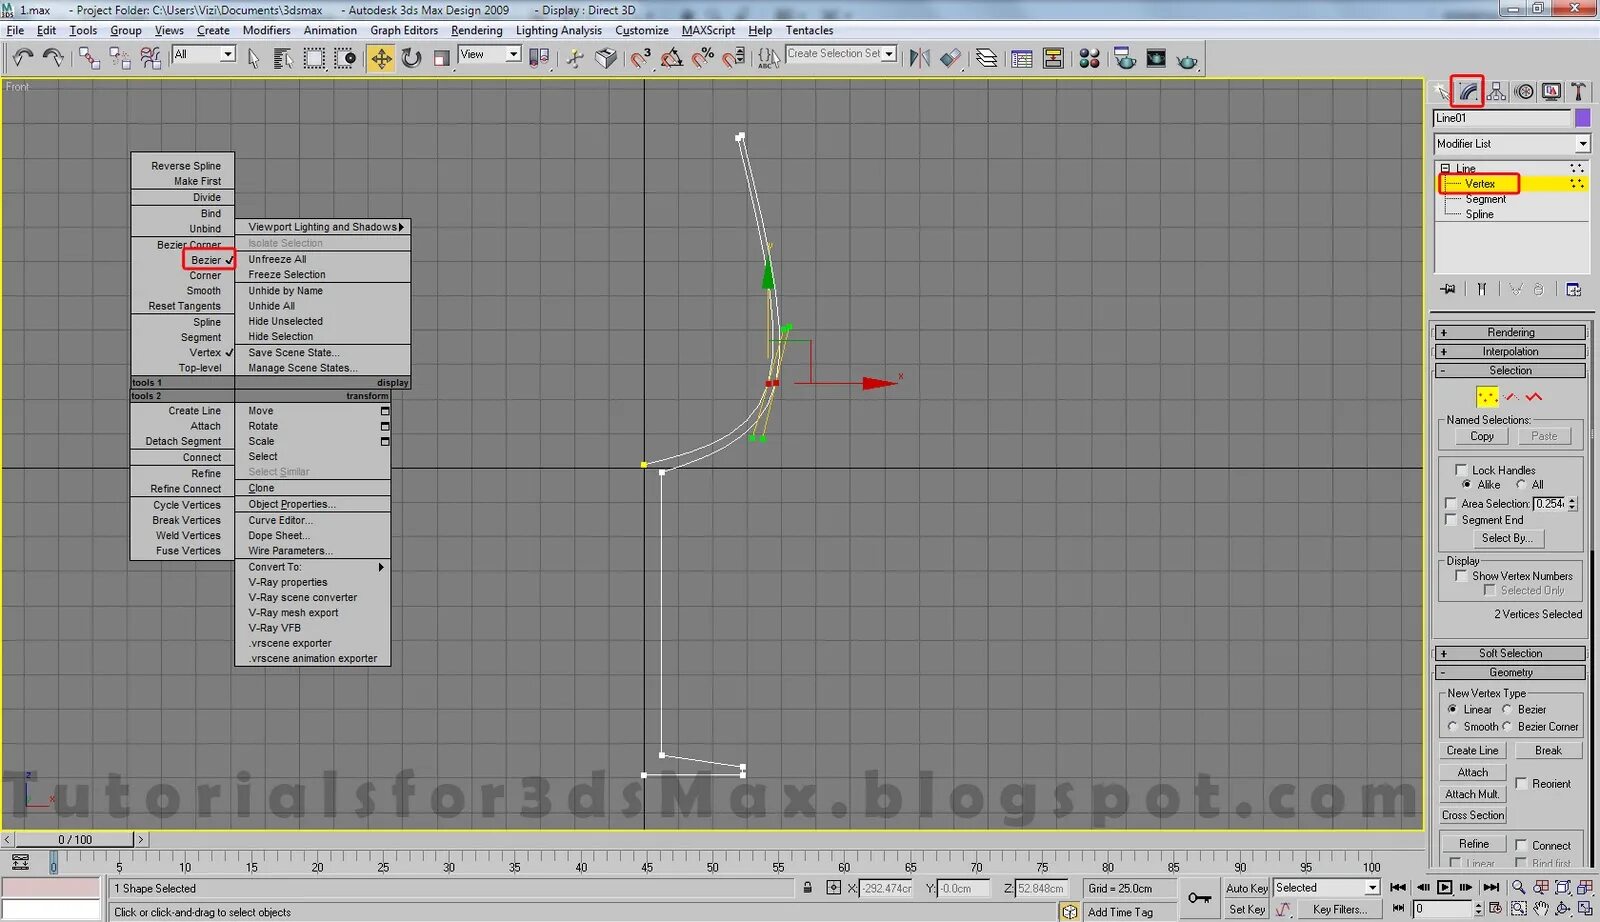Viewport: 1600px width, 922px height.
Task: Activate the Select Object arrow tool
Action: coord(253,58)
